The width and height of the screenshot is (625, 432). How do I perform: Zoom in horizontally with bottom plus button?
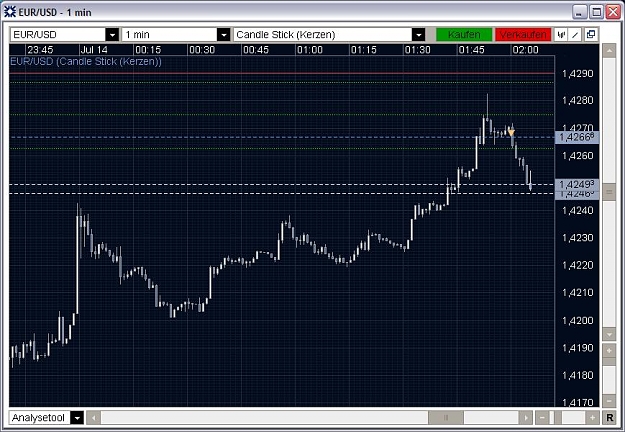592,418
